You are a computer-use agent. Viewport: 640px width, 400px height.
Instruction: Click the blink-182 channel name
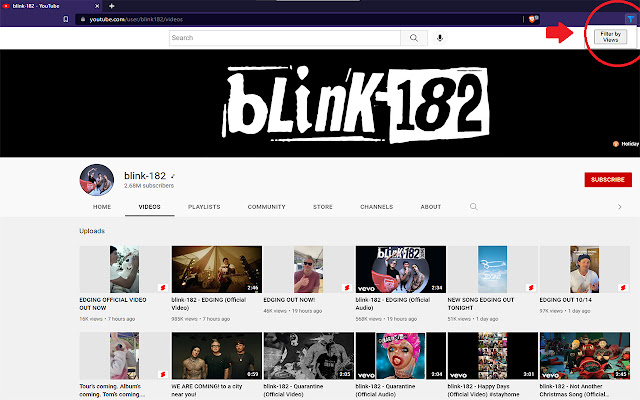[x=145, y=176]
